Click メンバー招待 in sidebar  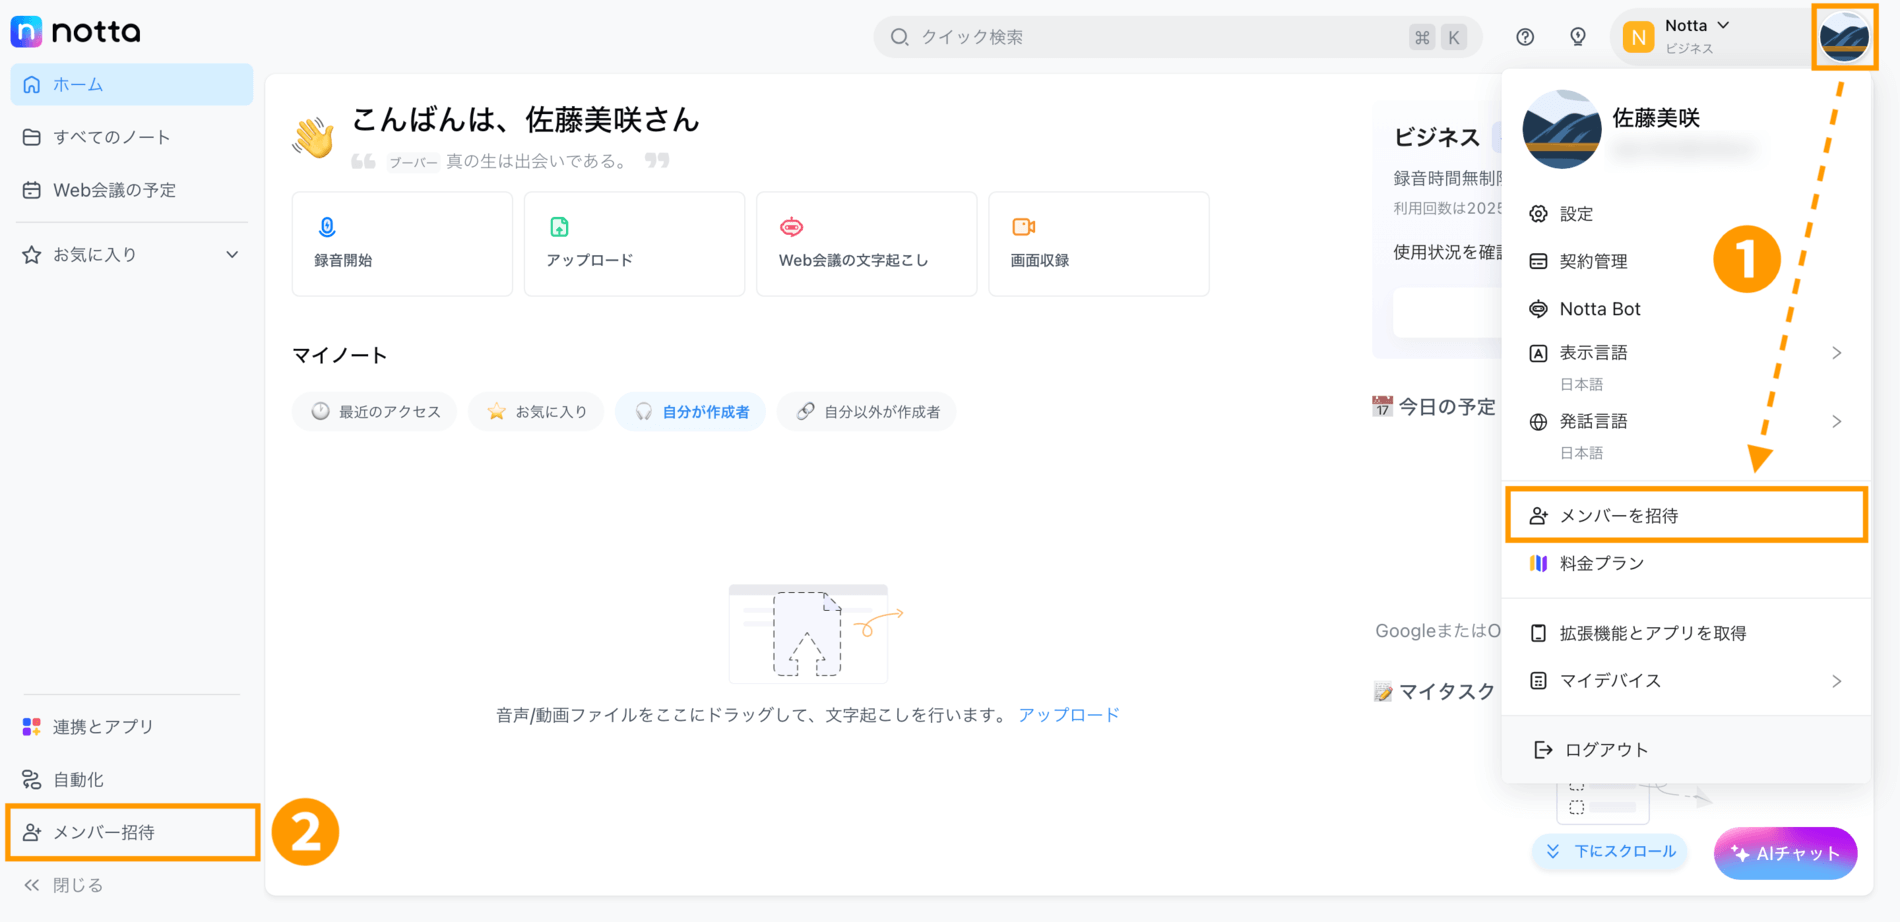[x=131, y=832]
